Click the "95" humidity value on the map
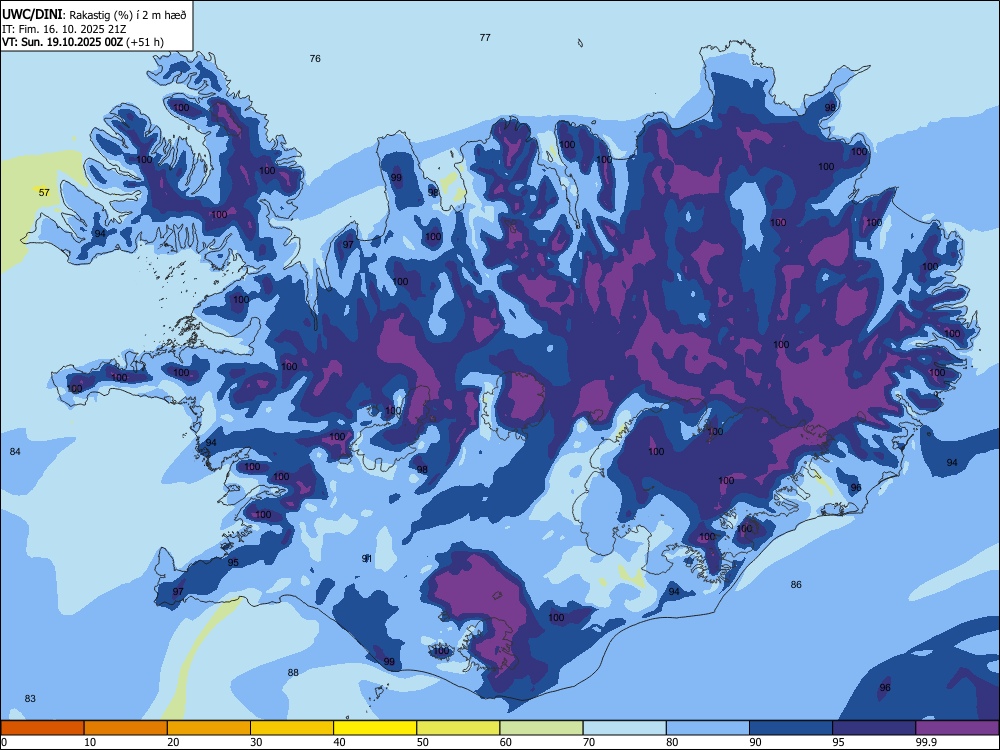Viewport: 1000px width, 750px height. (x=233, y=562)
